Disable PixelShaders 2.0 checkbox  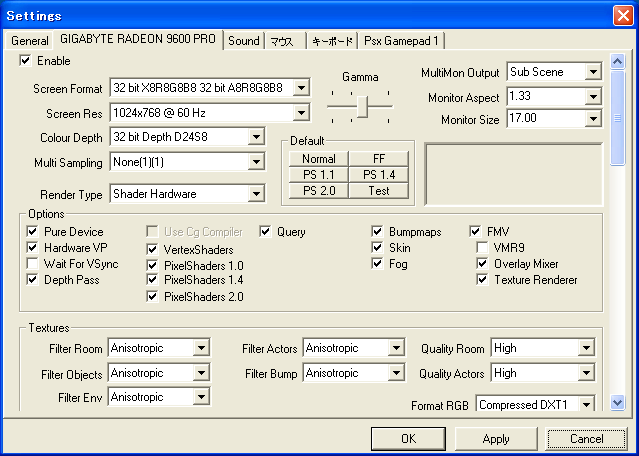153,297
